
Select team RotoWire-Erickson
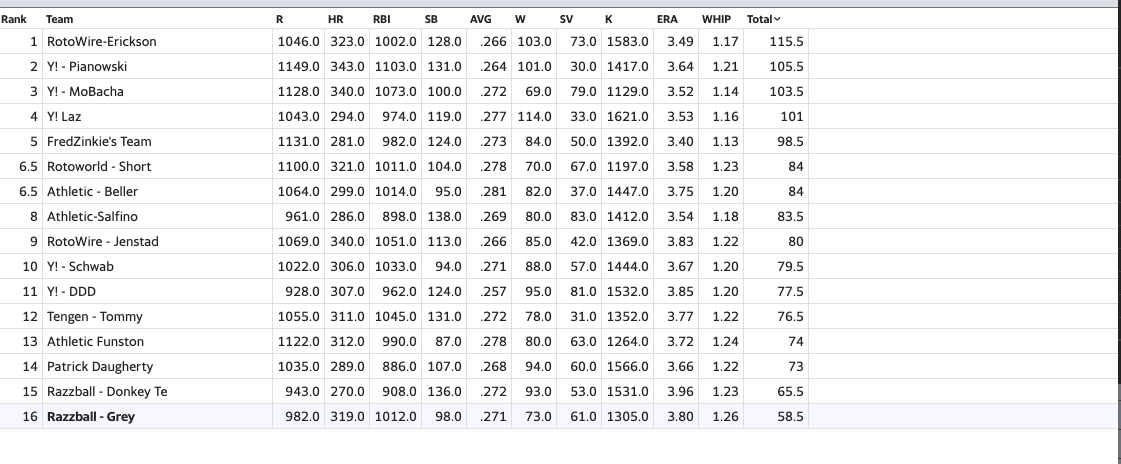tap(102, 41)
